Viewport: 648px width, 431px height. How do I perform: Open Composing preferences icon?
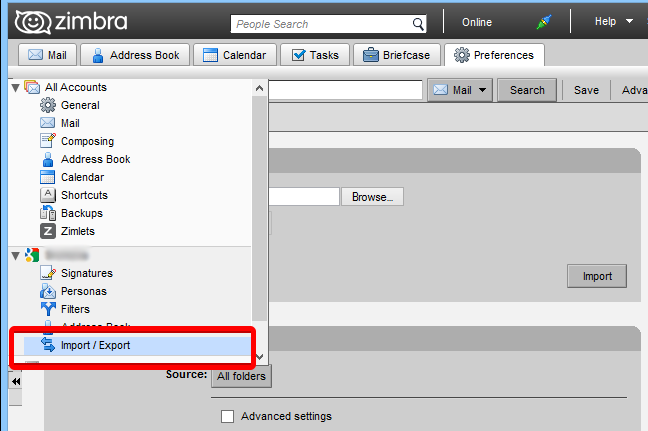[48, 140]
